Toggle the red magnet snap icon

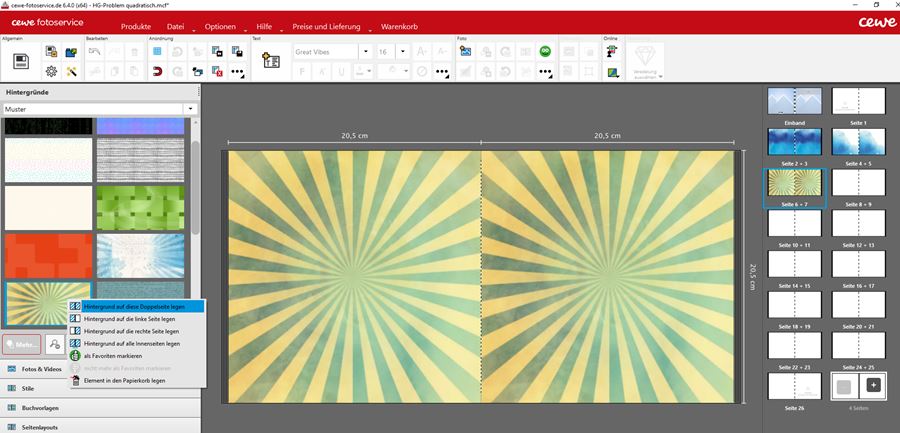tap(156, 71)
